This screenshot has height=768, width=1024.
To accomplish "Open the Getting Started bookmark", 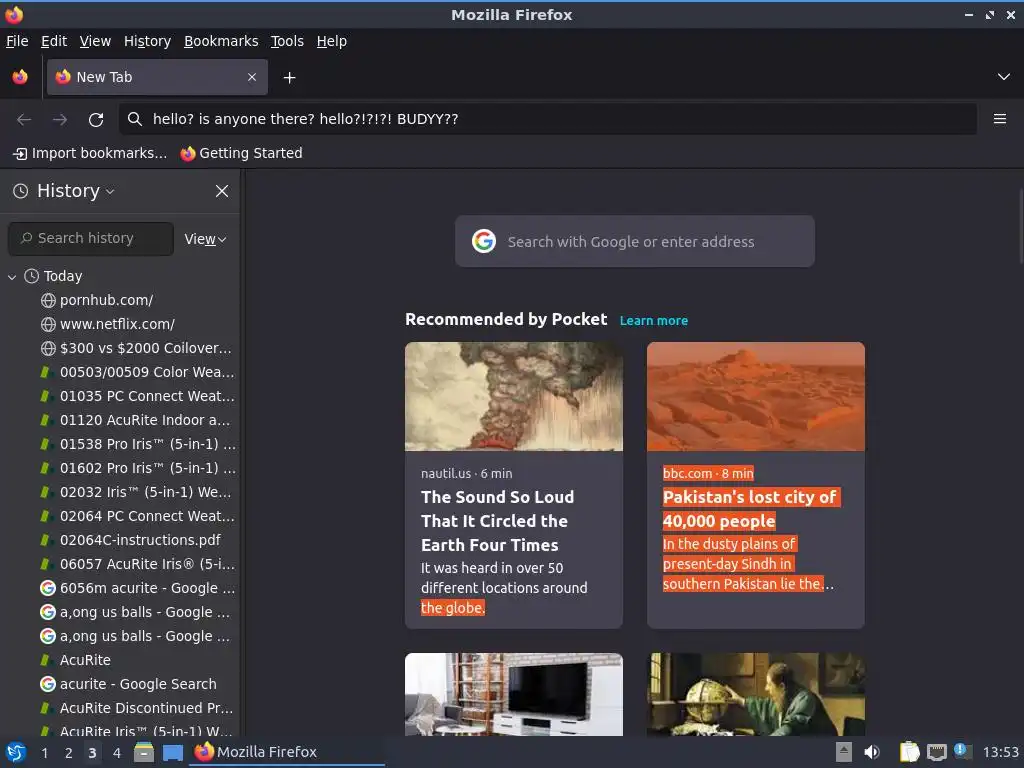I will tap(242, 153).
